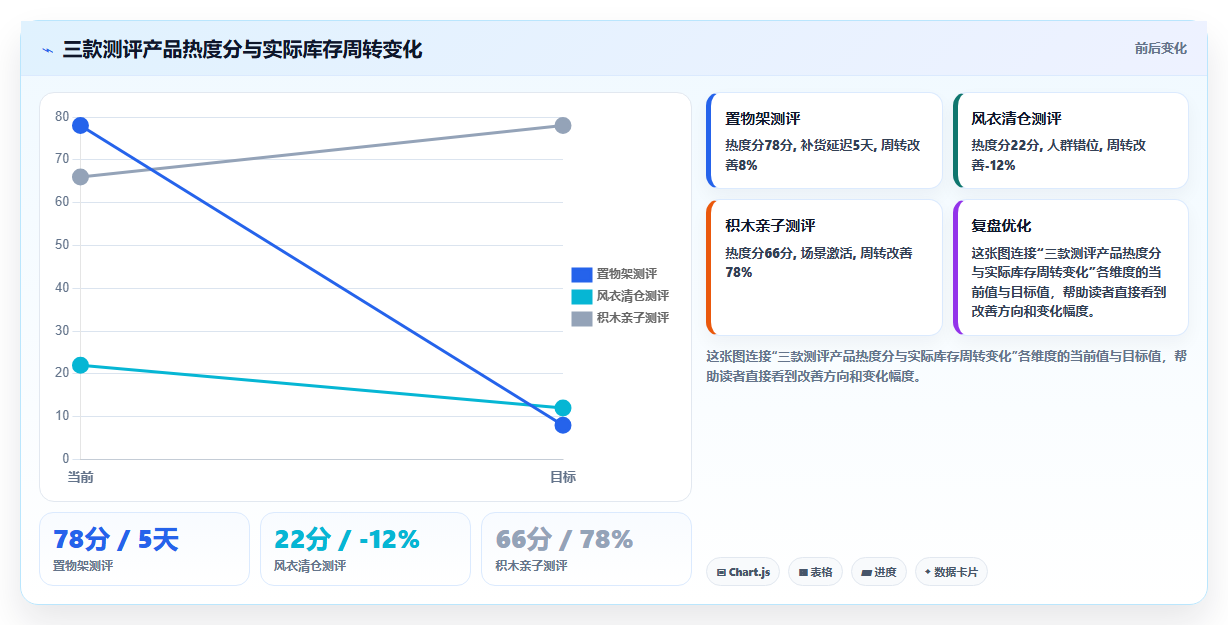Open the 复盘优化 info card

(x=1070, y=267)
